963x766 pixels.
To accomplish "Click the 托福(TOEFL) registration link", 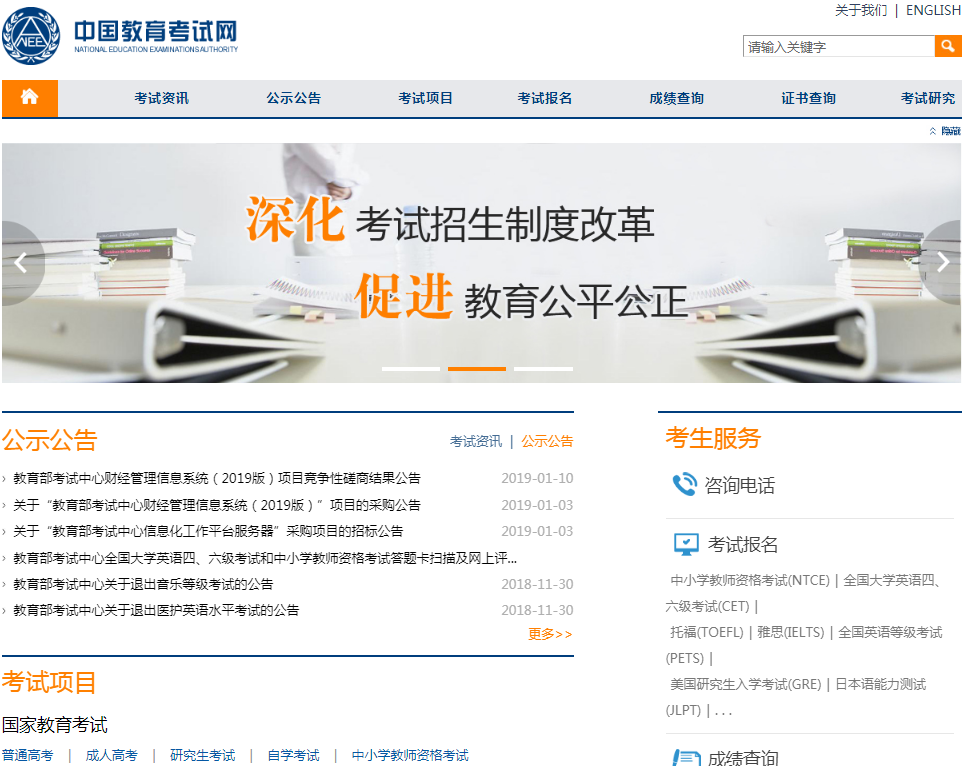I will click(707, 632).
